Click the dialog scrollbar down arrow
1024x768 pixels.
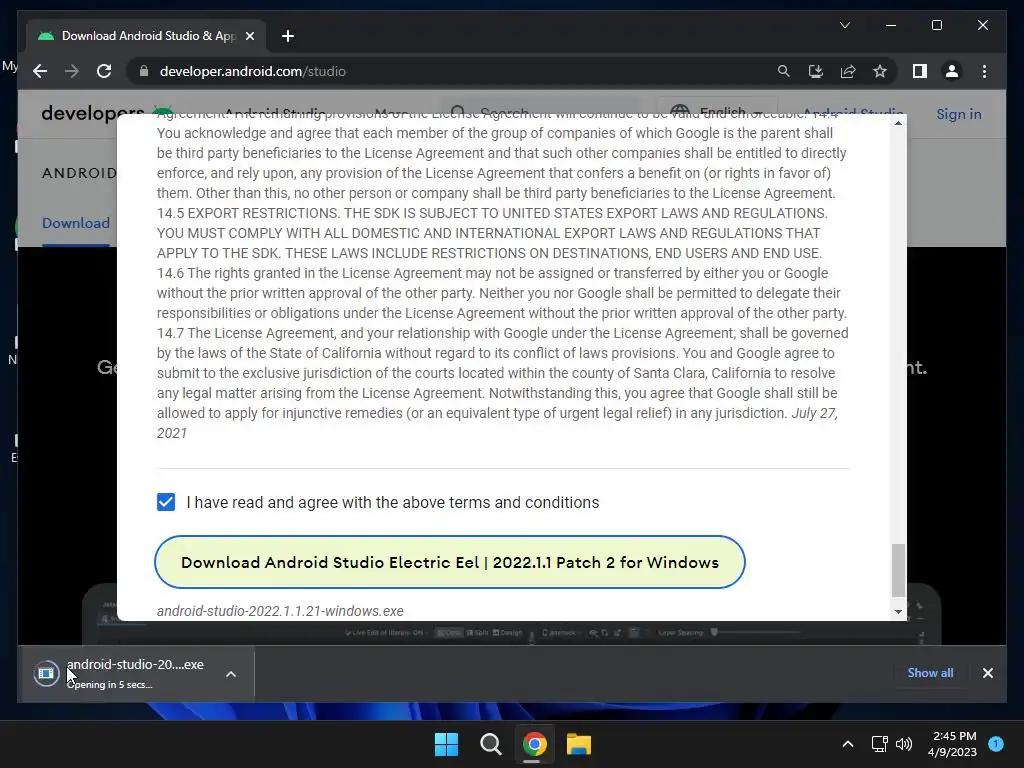pyautogui.click(x=899, y=612)
